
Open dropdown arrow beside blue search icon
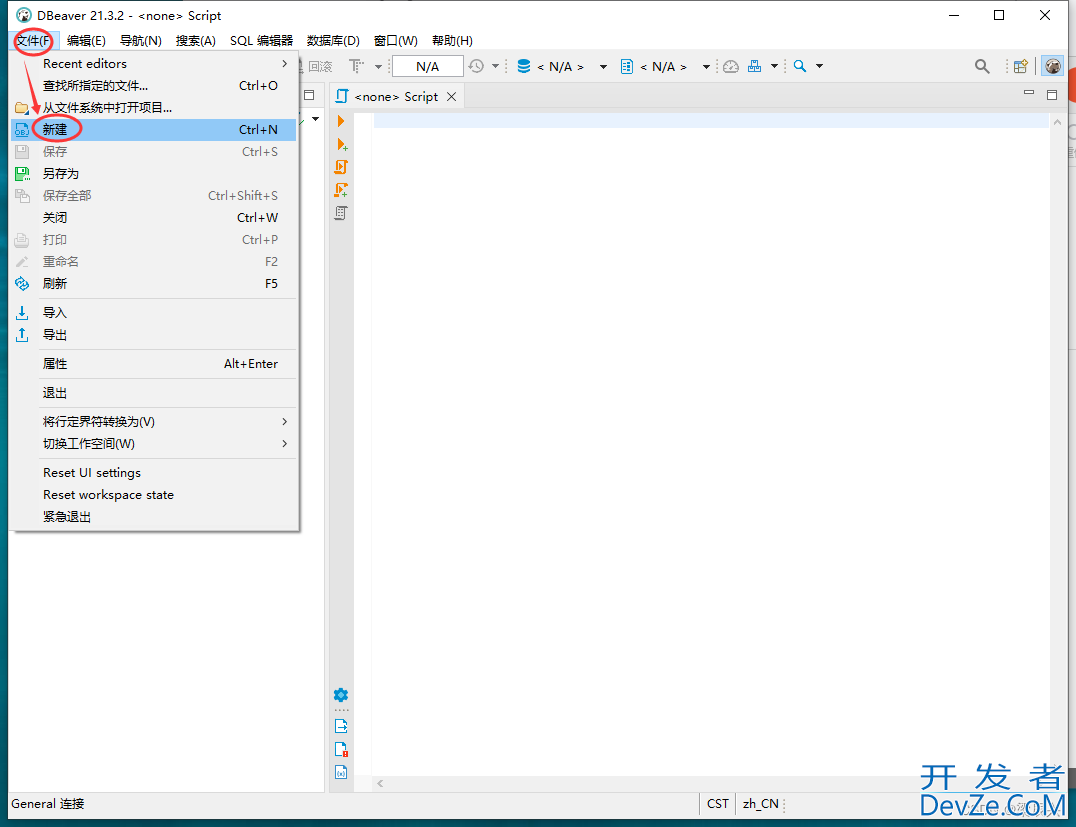coord(819,67)
